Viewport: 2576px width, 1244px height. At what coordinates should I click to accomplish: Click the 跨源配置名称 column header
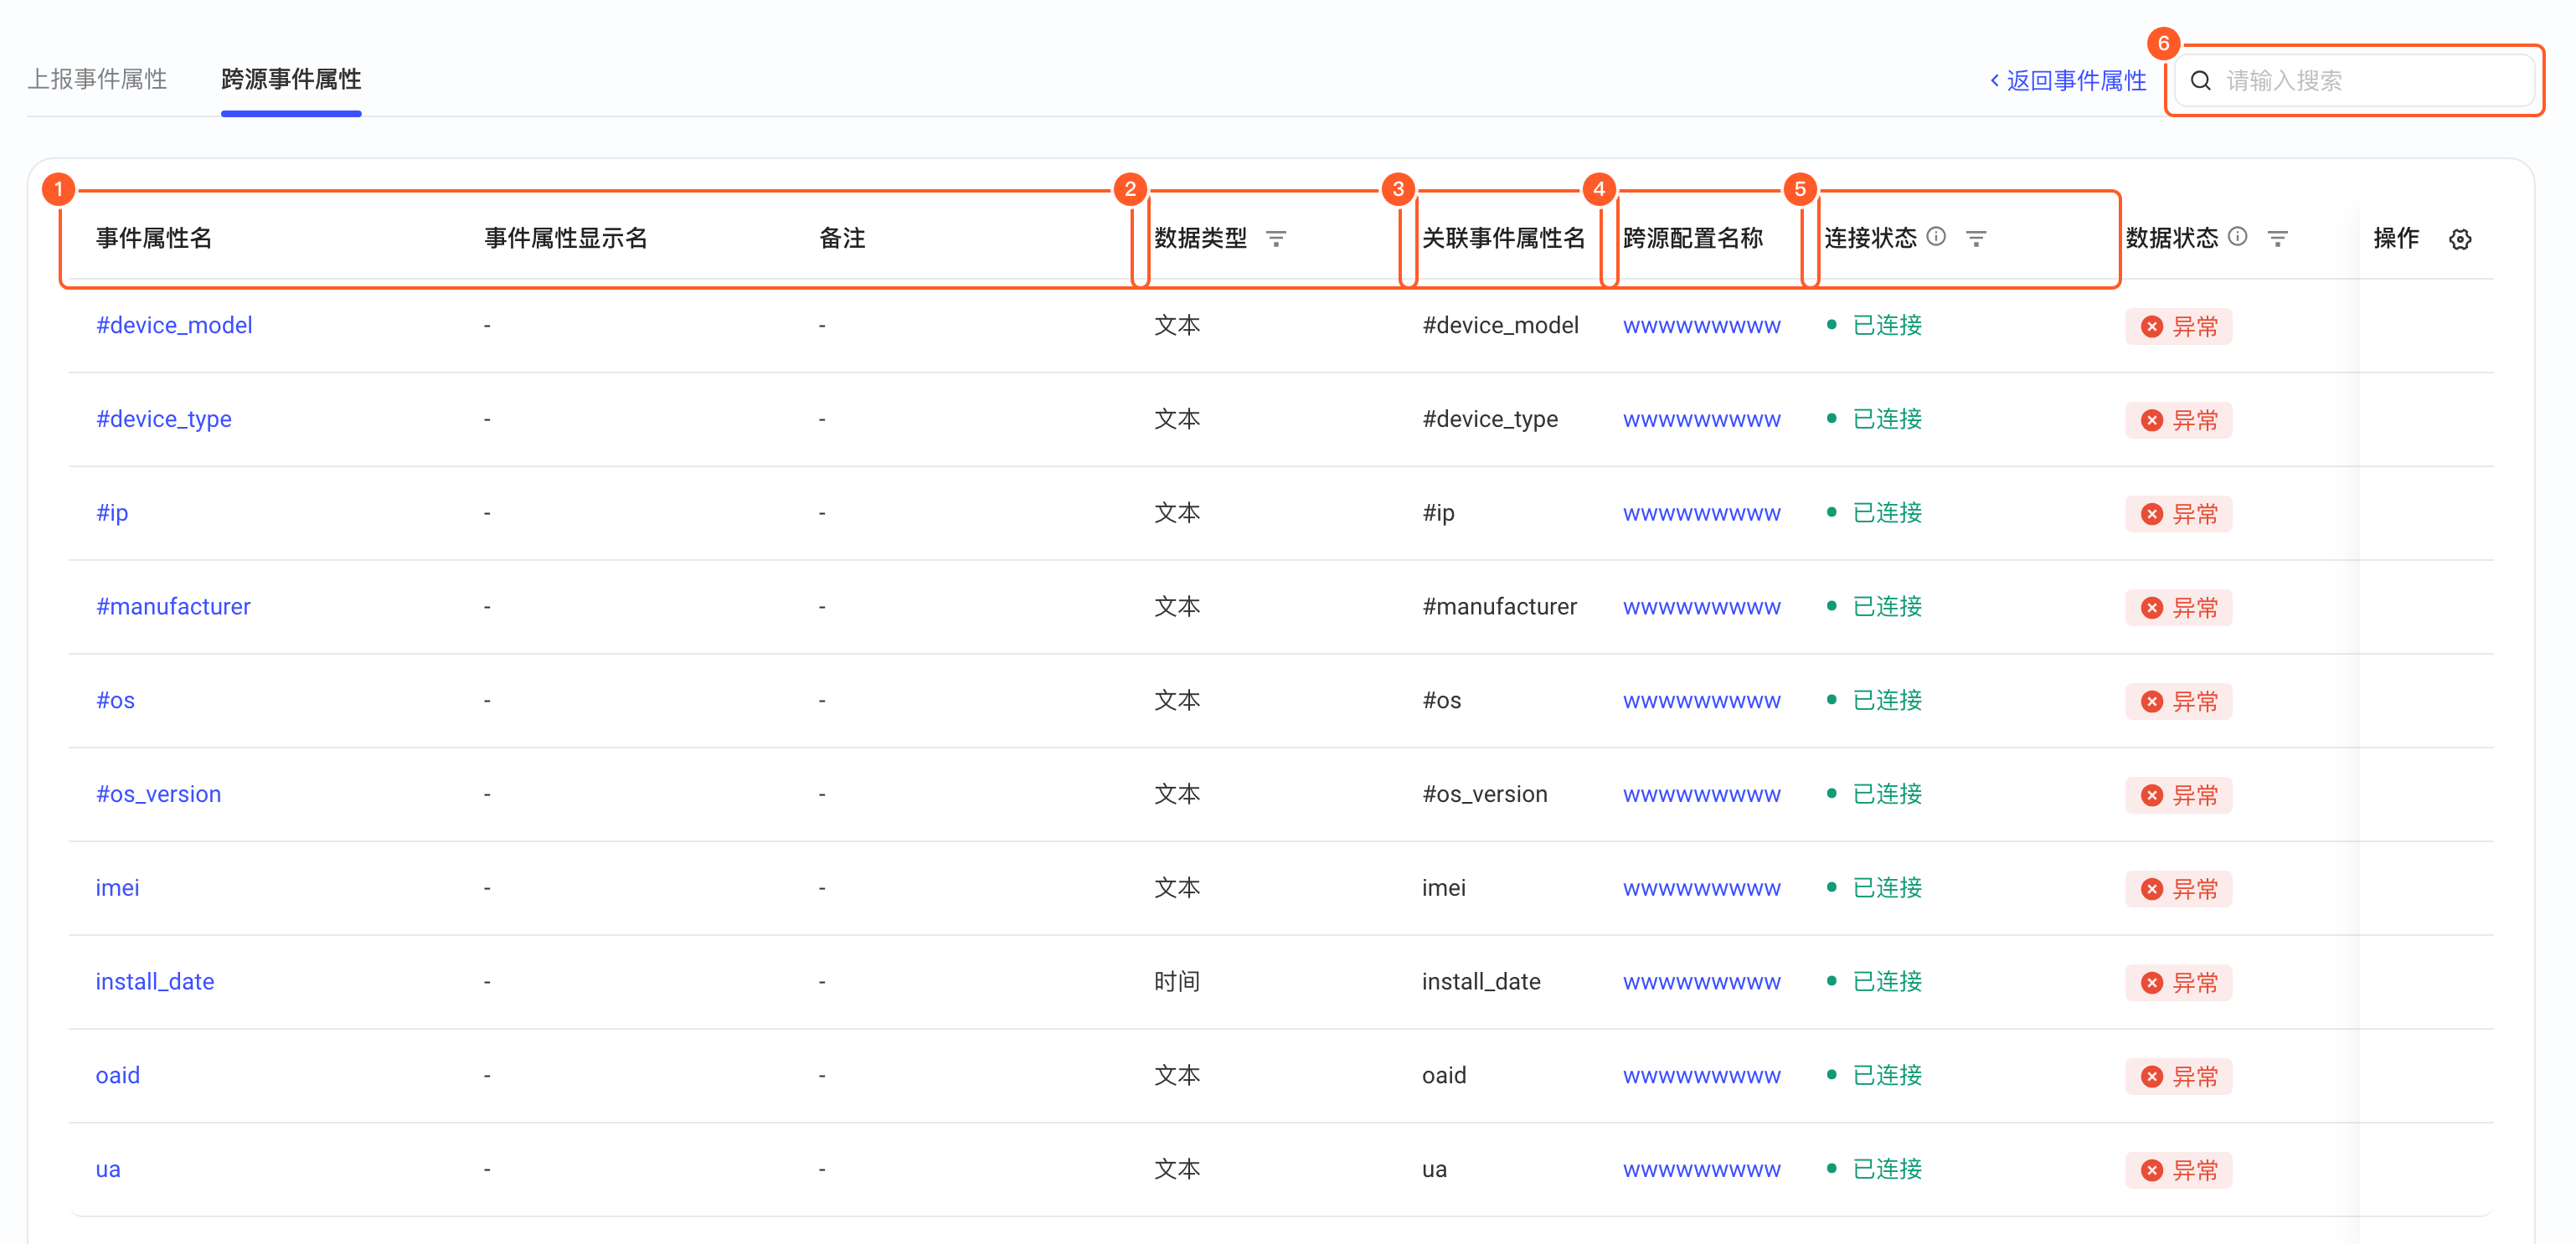(x=1692, y=238)
